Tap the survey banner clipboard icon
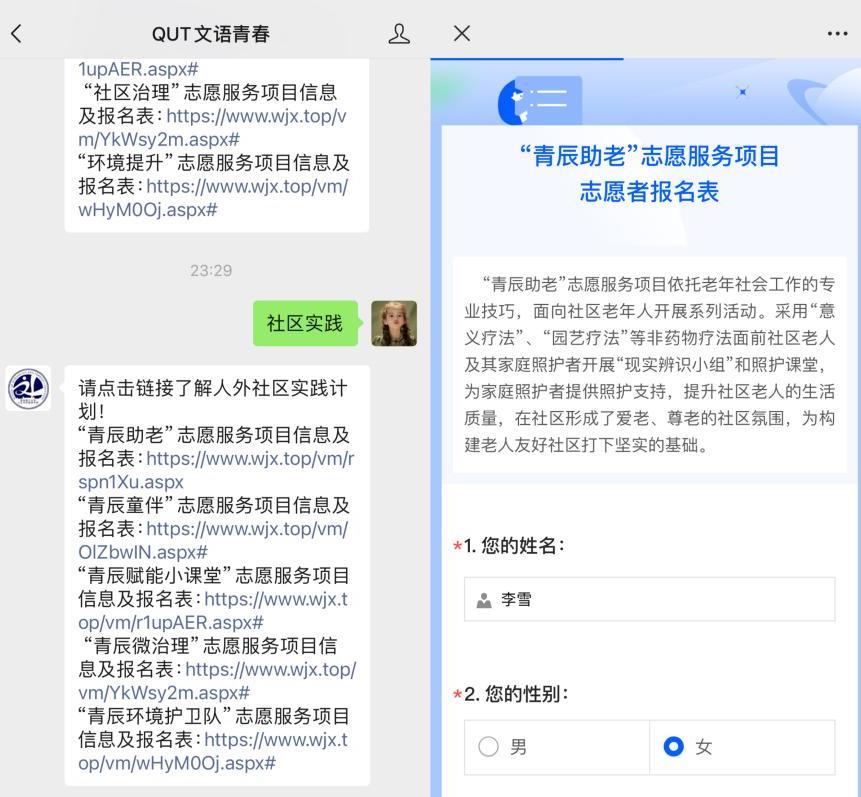Image resolution: width=861 pixels, height=797 pixels. (x=540, y=100)
